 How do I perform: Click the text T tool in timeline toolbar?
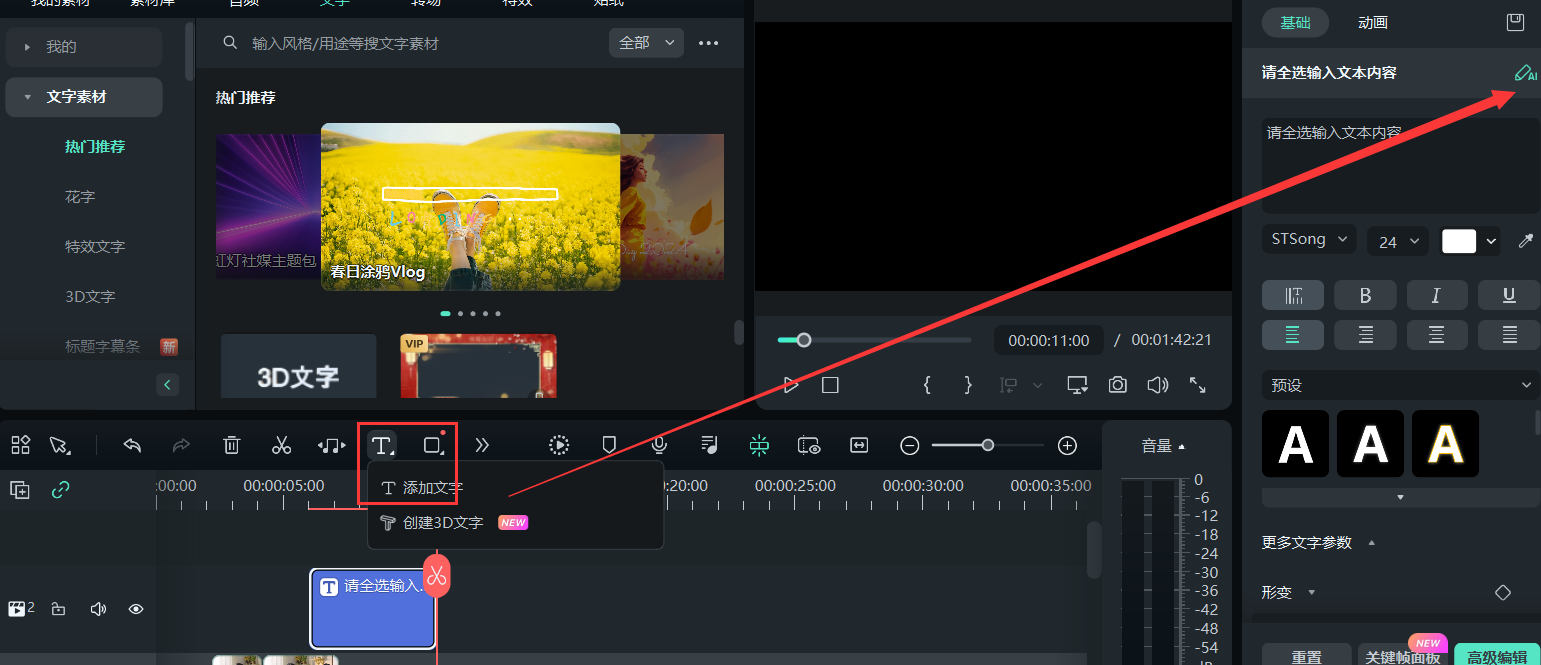click(x=382, y=445)
